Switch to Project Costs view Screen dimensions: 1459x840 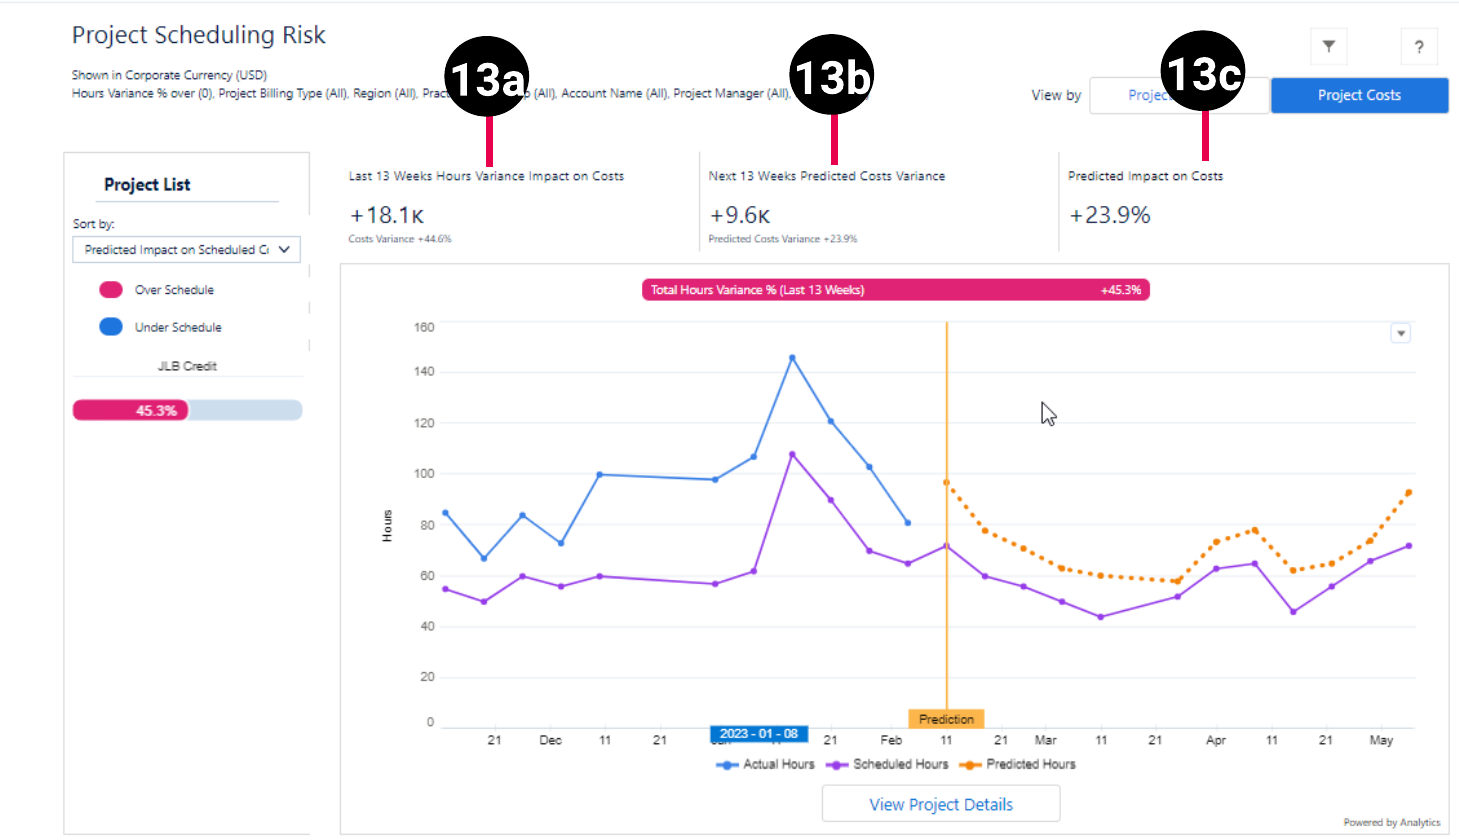coord(1358,95)
